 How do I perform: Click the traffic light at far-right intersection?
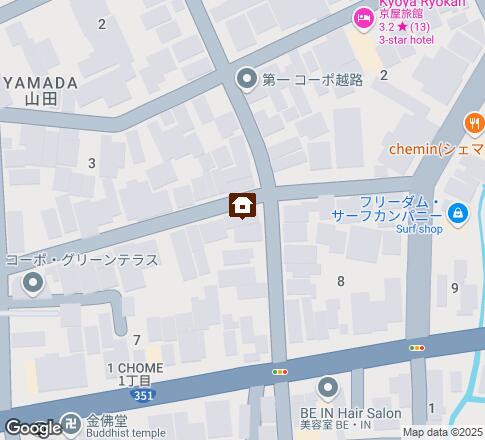point(417,348)
